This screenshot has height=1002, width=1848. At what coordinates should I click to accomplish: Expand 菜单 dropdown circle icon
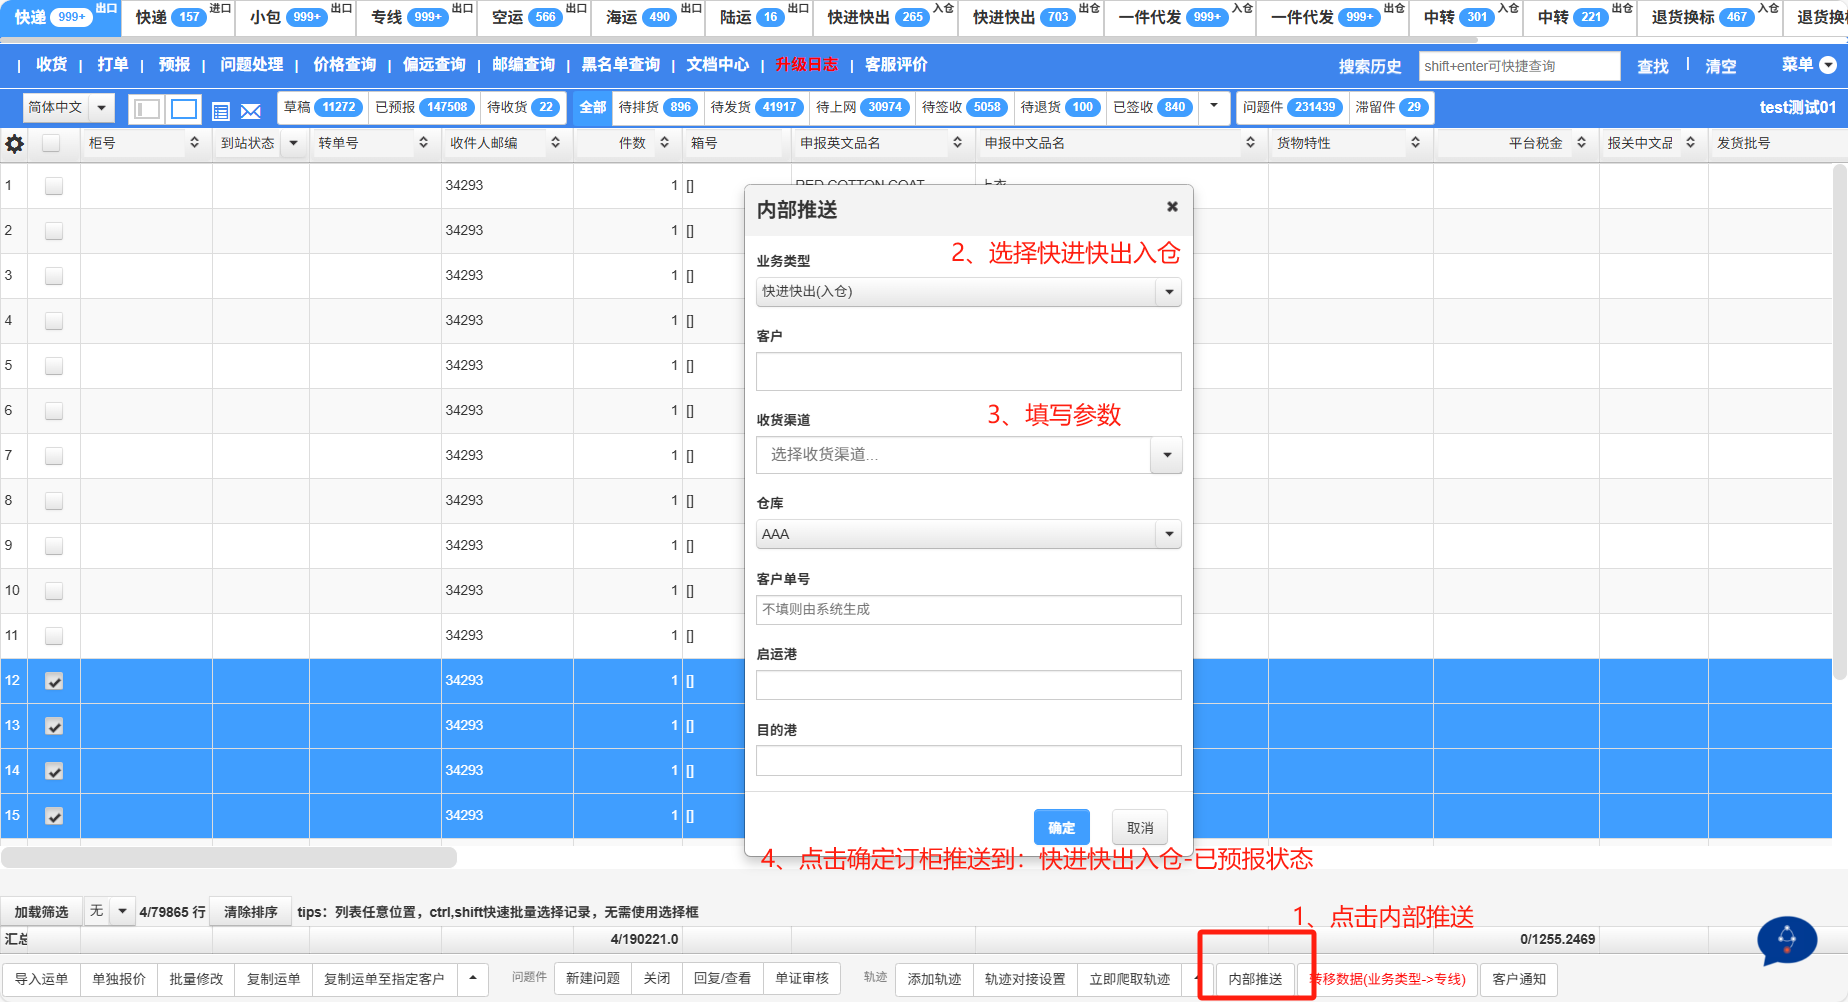(1828, 65)
